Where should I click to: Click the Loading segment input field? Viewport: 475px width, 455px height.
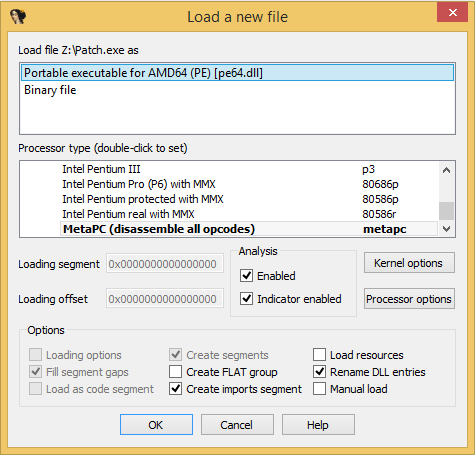coord(165,264)
